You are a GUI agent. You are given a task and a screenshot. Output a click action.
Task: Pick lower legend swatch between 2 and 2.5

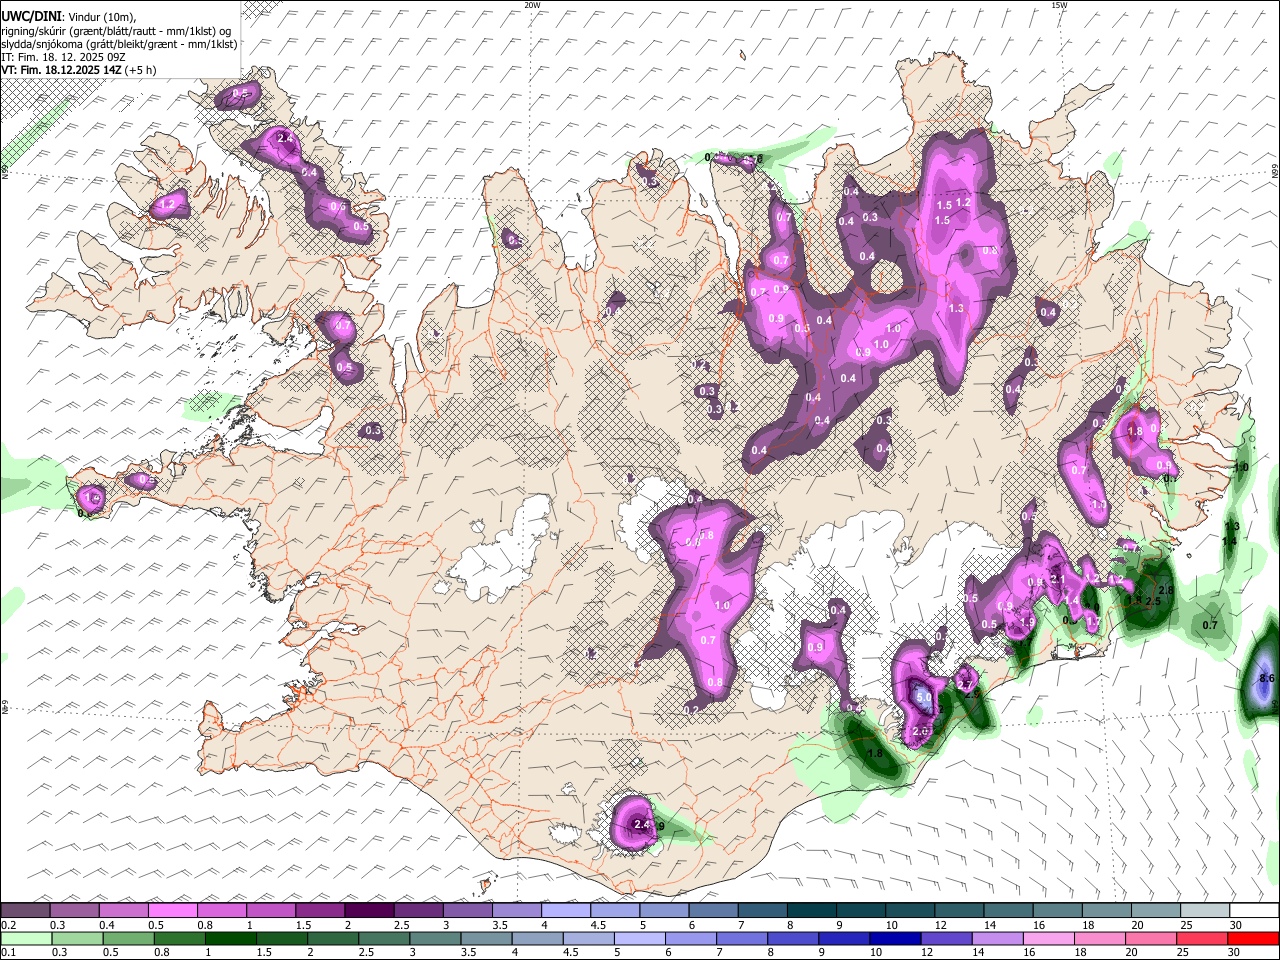[332, 938]
